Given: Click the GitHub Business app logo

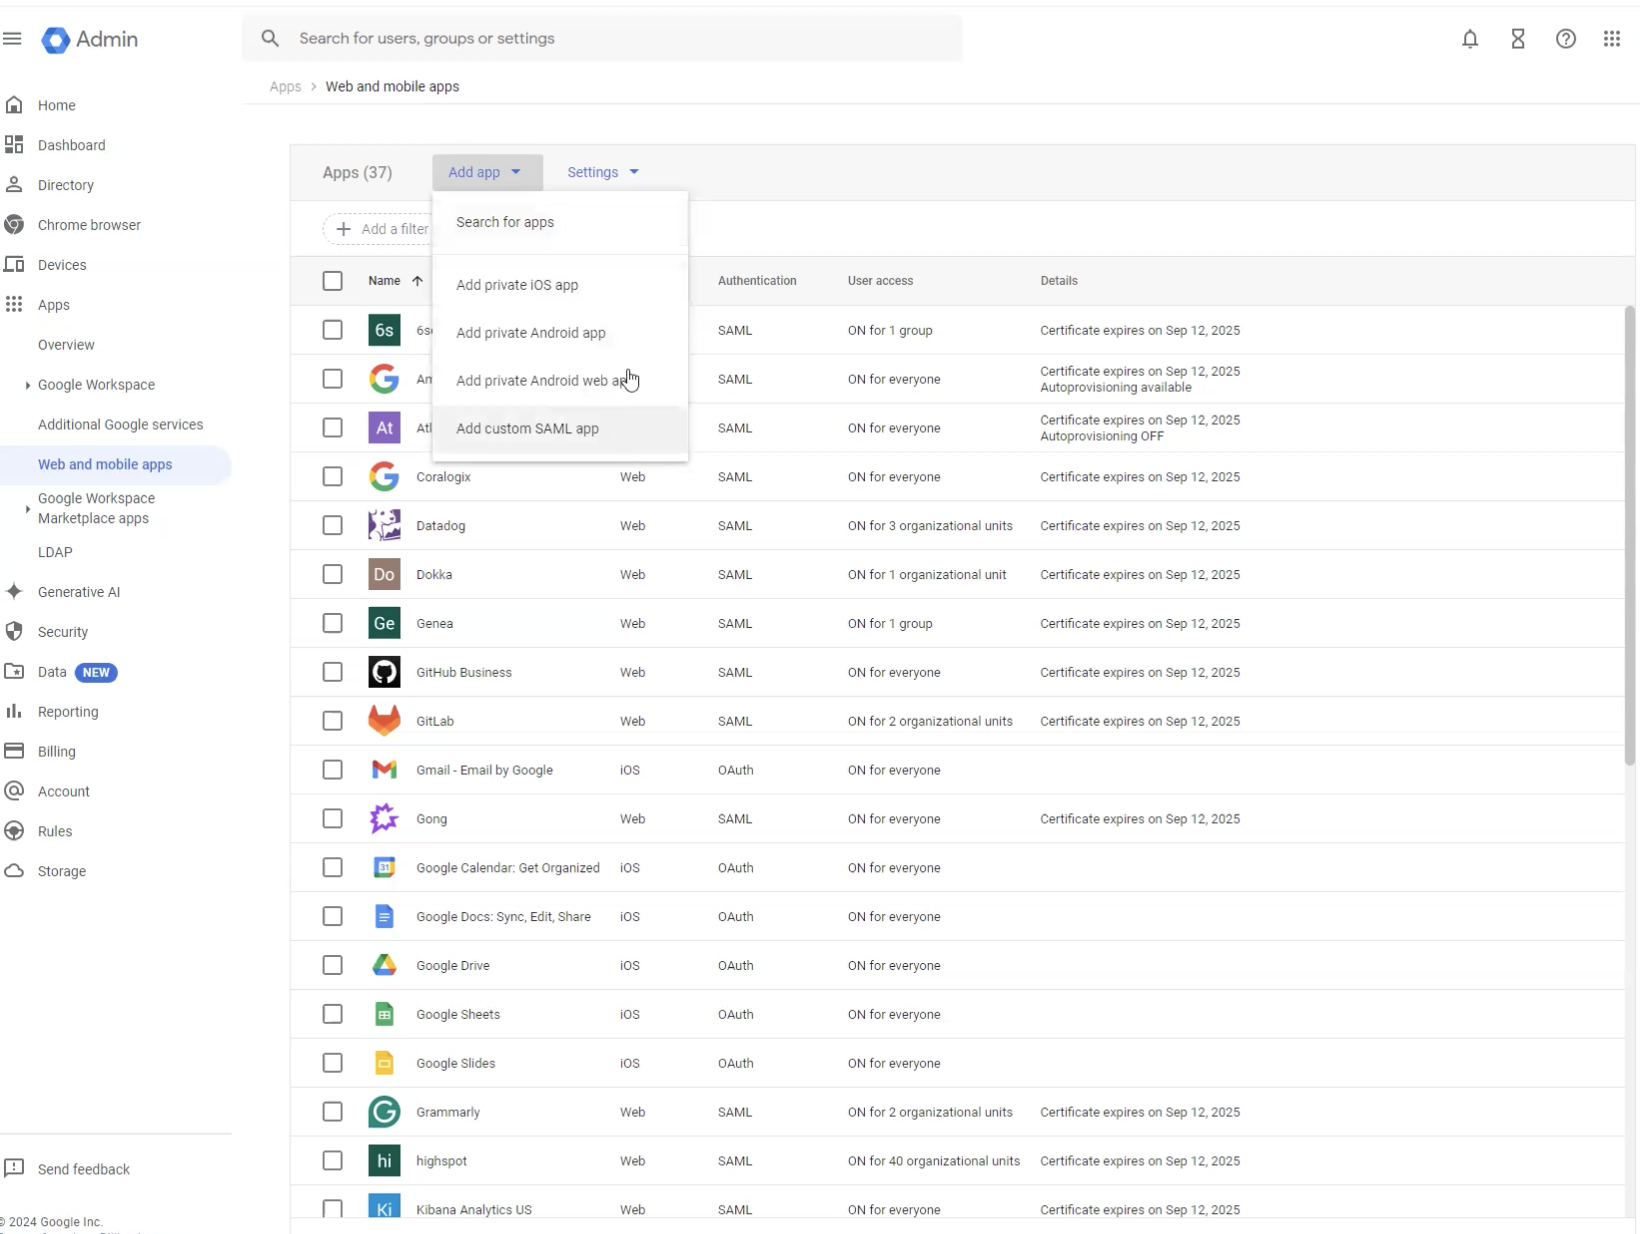Looking at the screenshot, I should (384, 672).
